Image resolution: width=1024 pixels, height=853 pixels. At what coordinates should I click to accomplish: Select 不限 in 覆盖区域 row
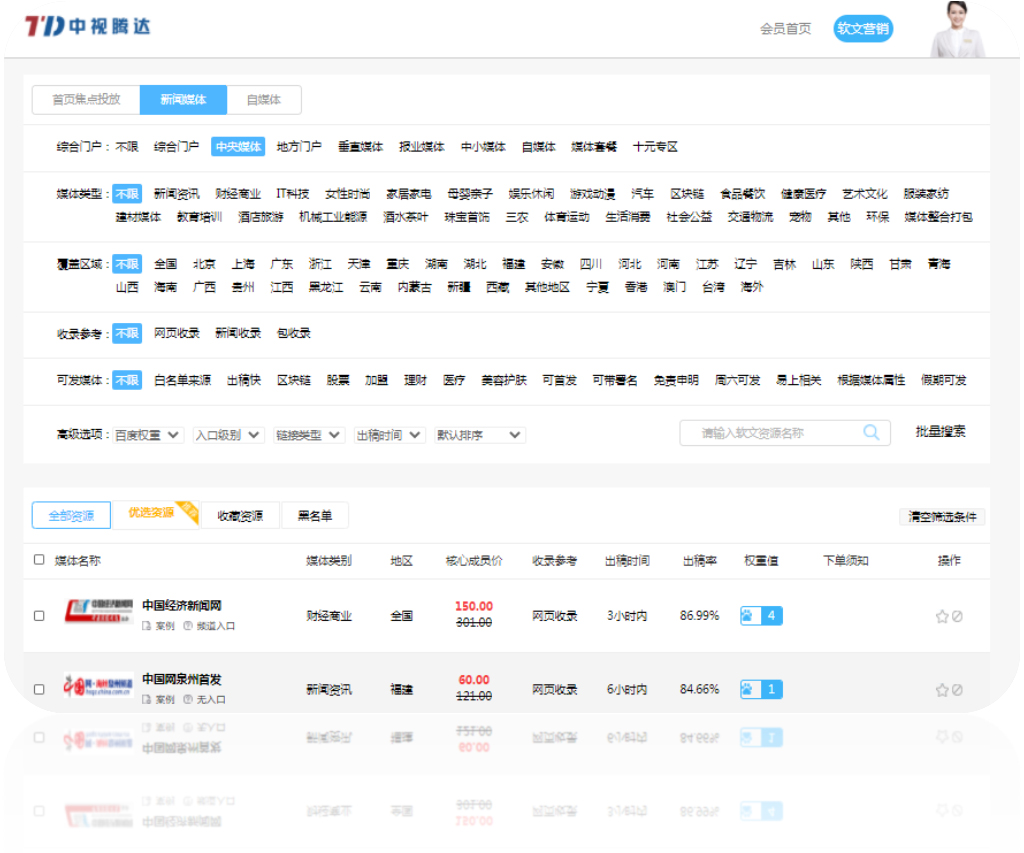[x=127, y=264]
